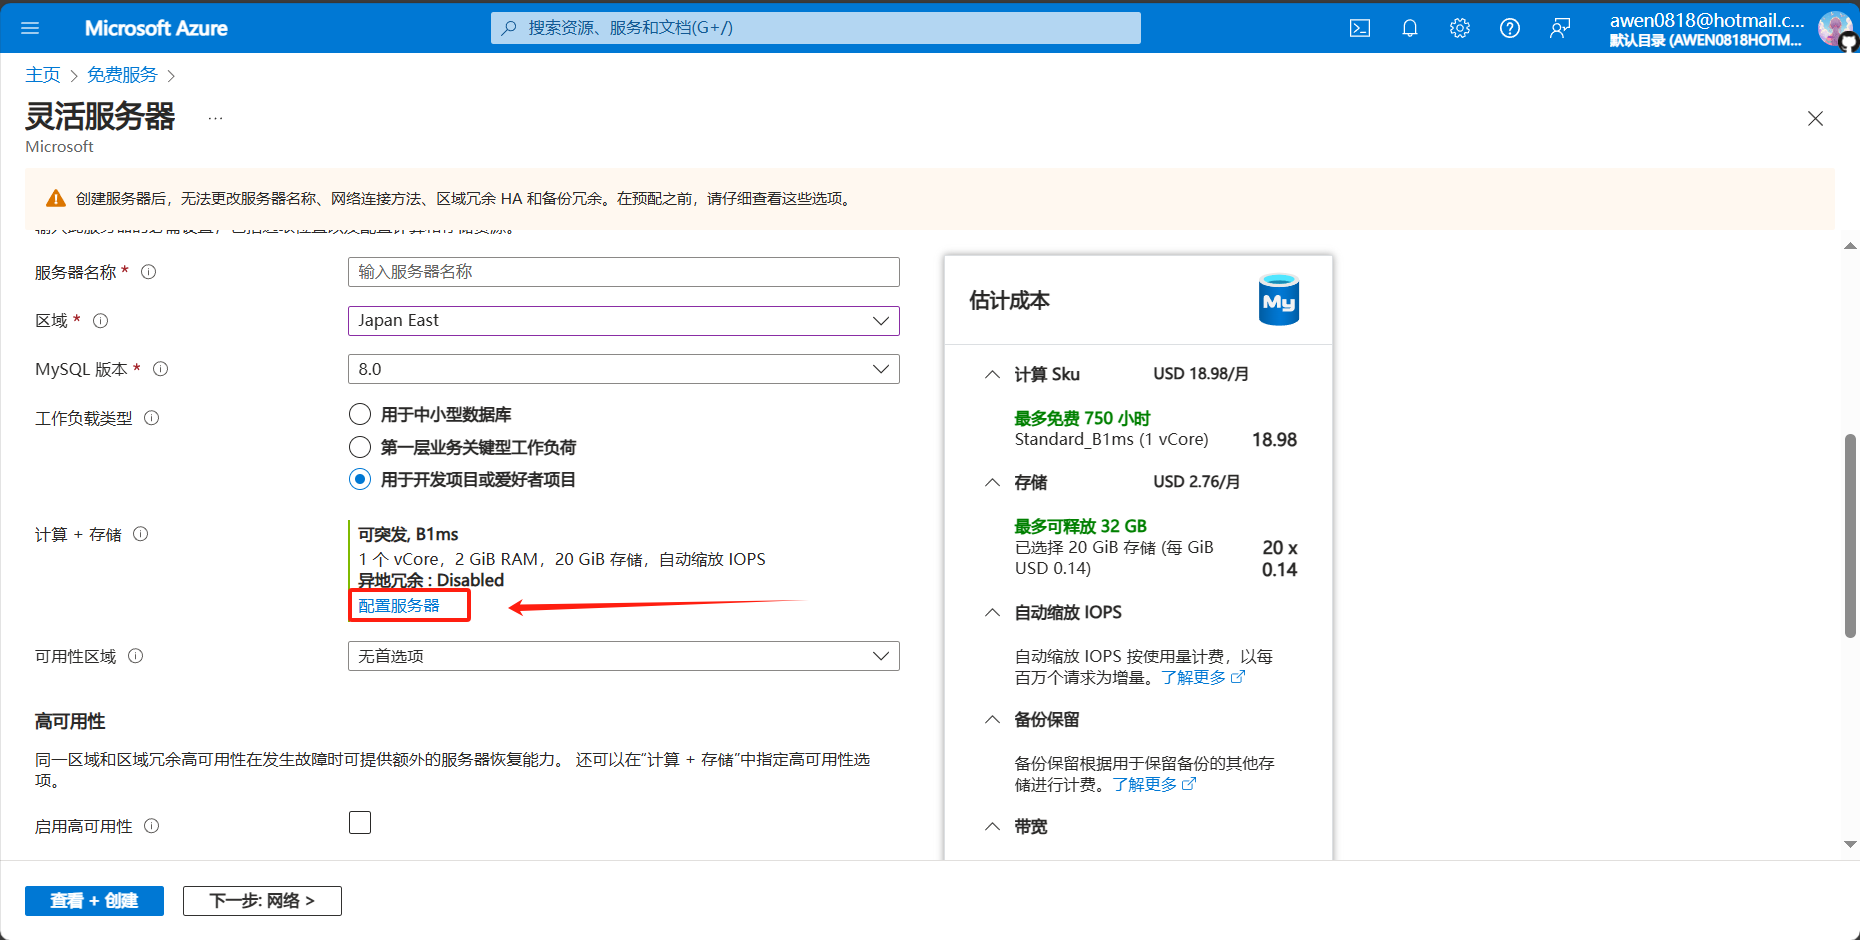Image resolution: width=1860 pixels, height=940 pixels.
Task: Open 了解更多 link under 自动缩放 IOPS
Action: click(x=1194, y=677)
